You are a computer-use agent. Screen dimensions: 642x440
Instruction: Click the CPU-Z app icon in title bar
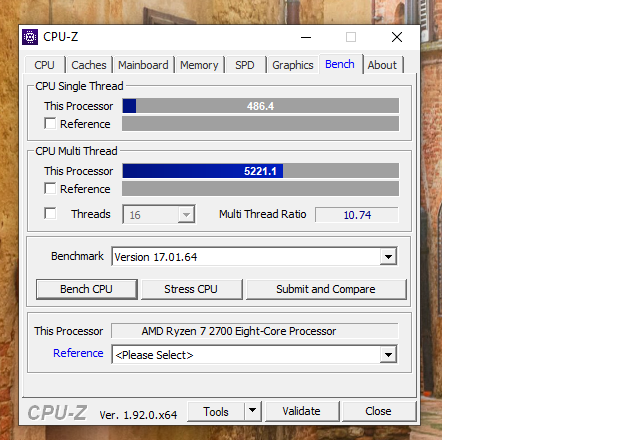pyautogui.click(x=30, y=37)
